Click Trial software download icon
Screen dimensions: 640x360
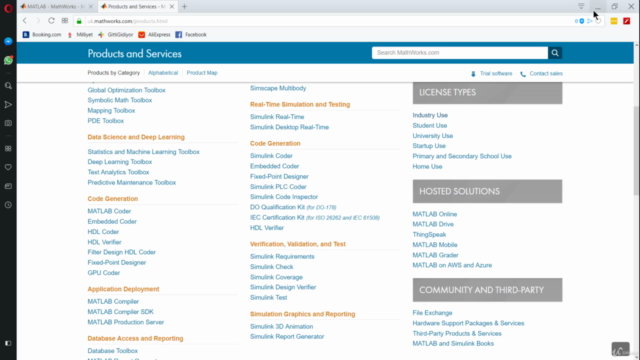click(473, 74)
